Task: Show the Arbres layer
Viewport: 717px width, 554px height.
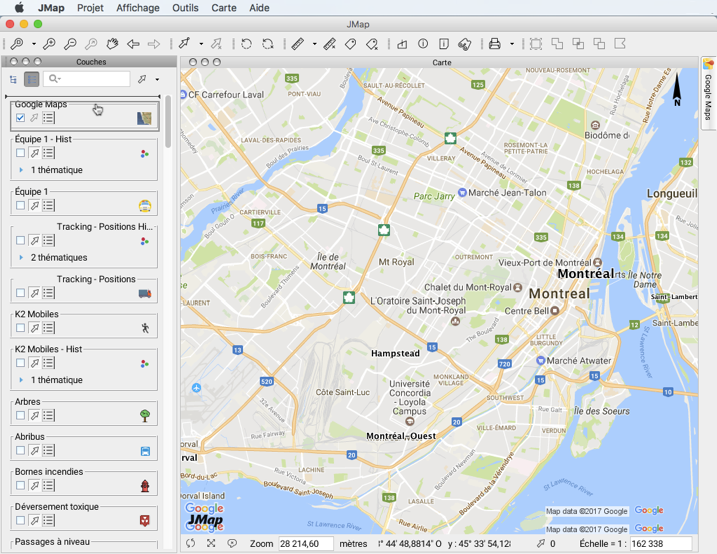Action: [x=20, y=416]
